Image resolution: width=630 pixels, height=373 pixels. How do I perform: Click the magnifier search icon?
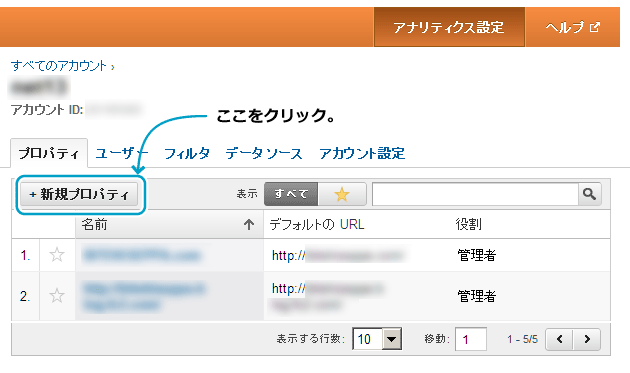click(589, 194)
